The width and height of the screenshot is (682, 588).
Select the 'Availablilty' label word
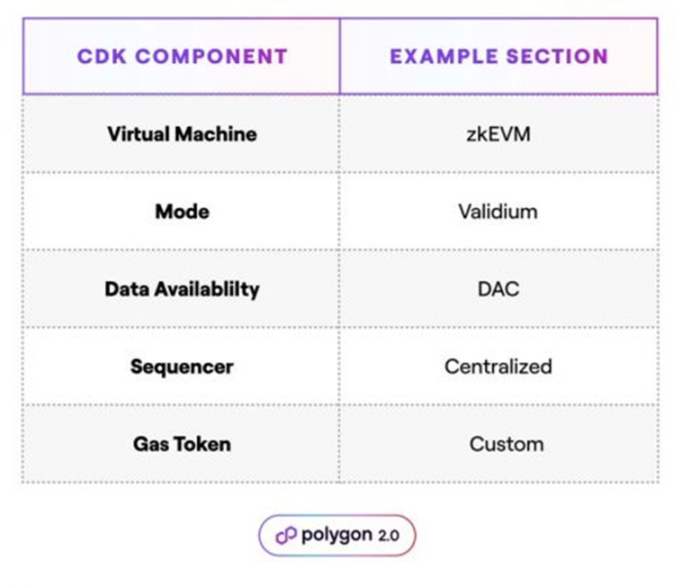point(206,290)
